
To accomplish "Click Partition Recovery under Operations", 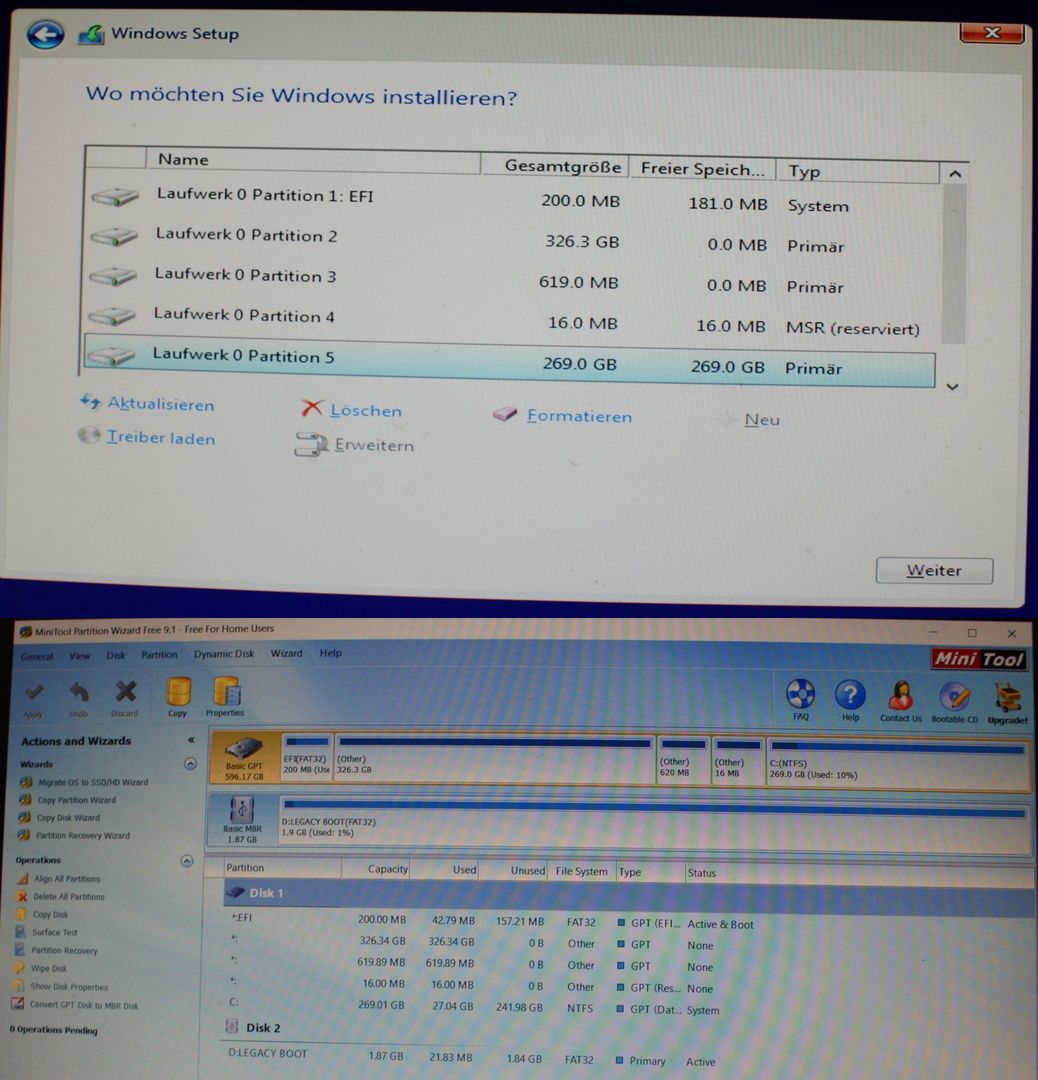I will (56, 951).
